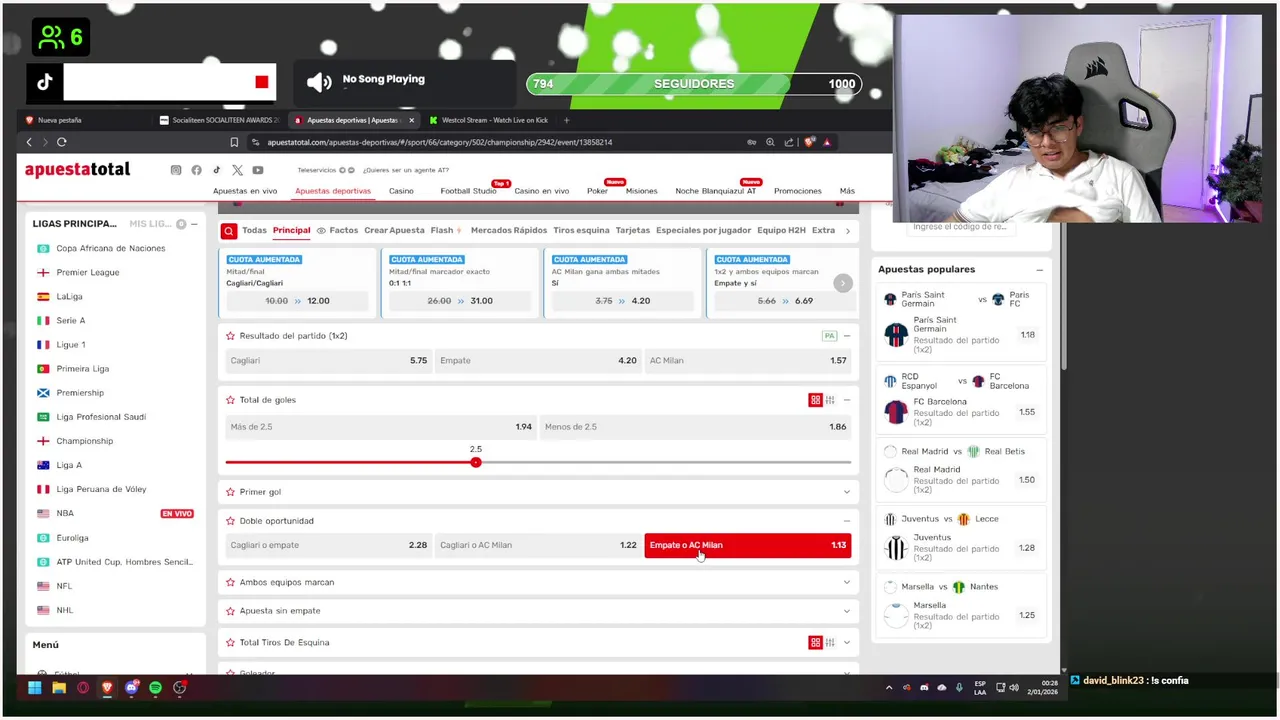
Task: Click the red market search icon
Action: 229,231
